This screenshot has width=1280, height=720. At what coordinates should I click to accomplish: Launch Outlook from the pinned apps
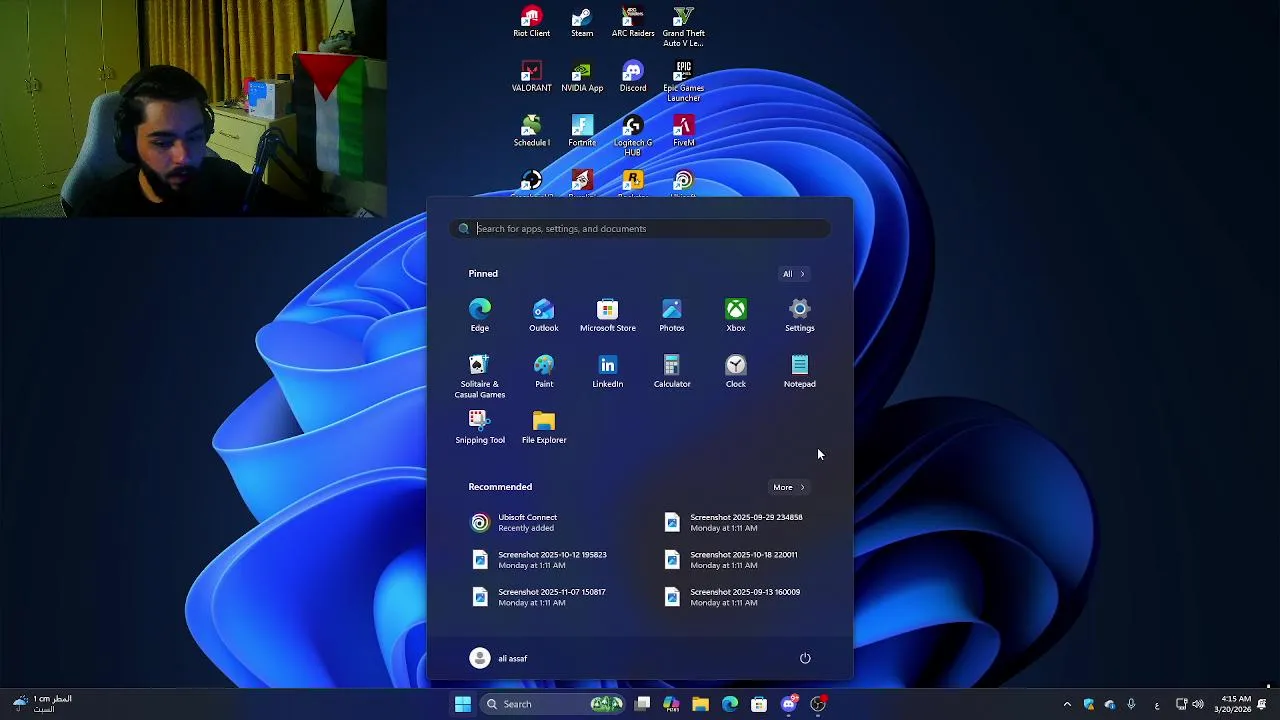544,315
